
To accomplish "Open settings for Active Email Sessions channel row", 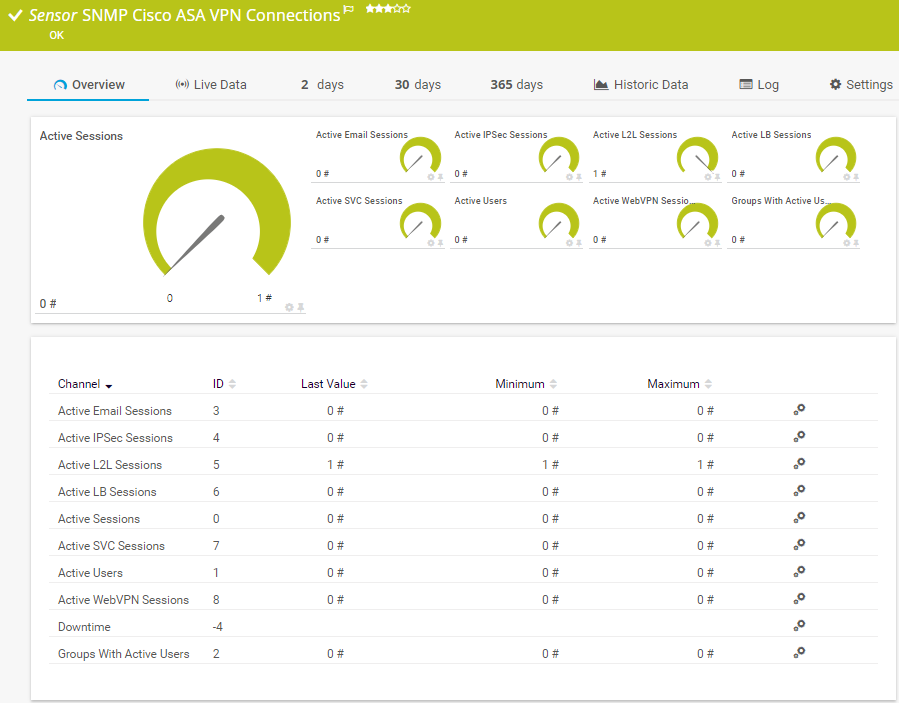I will [x=799, y=410].
